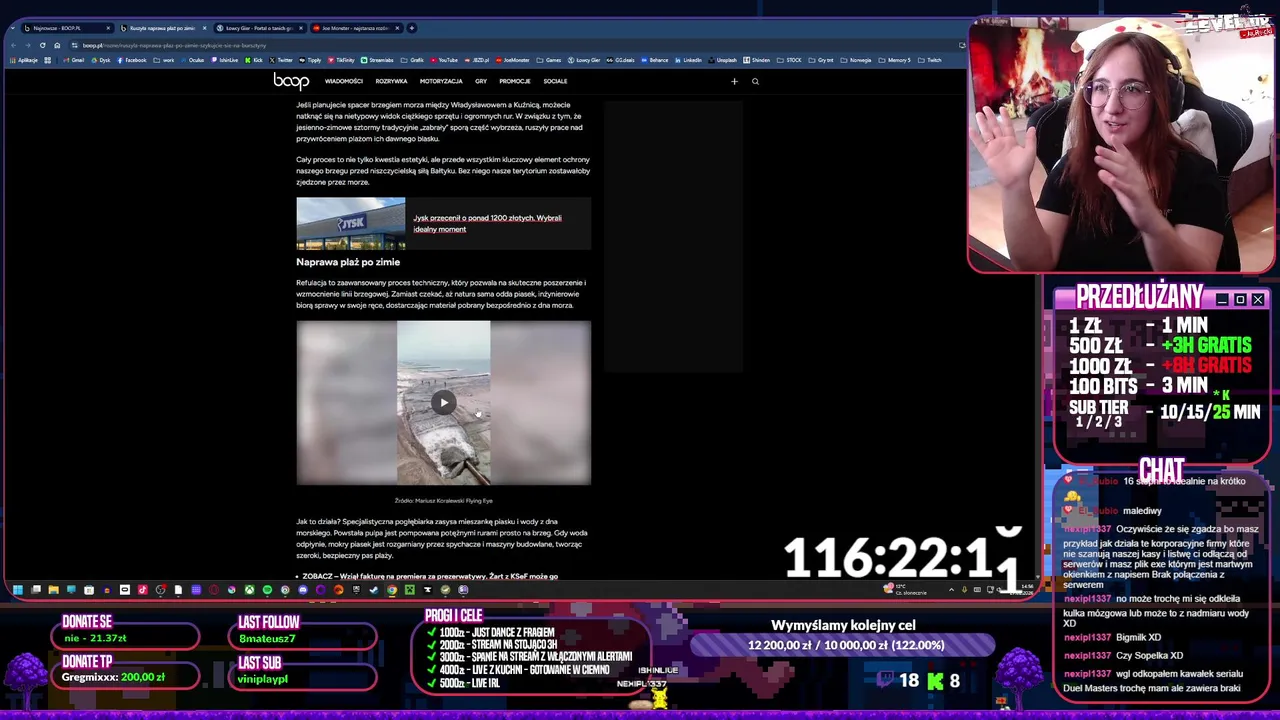Open the Dysk bookmark
Image resolution: width=1280 pixels, height=720 pixels.
(x=101, y=60)
